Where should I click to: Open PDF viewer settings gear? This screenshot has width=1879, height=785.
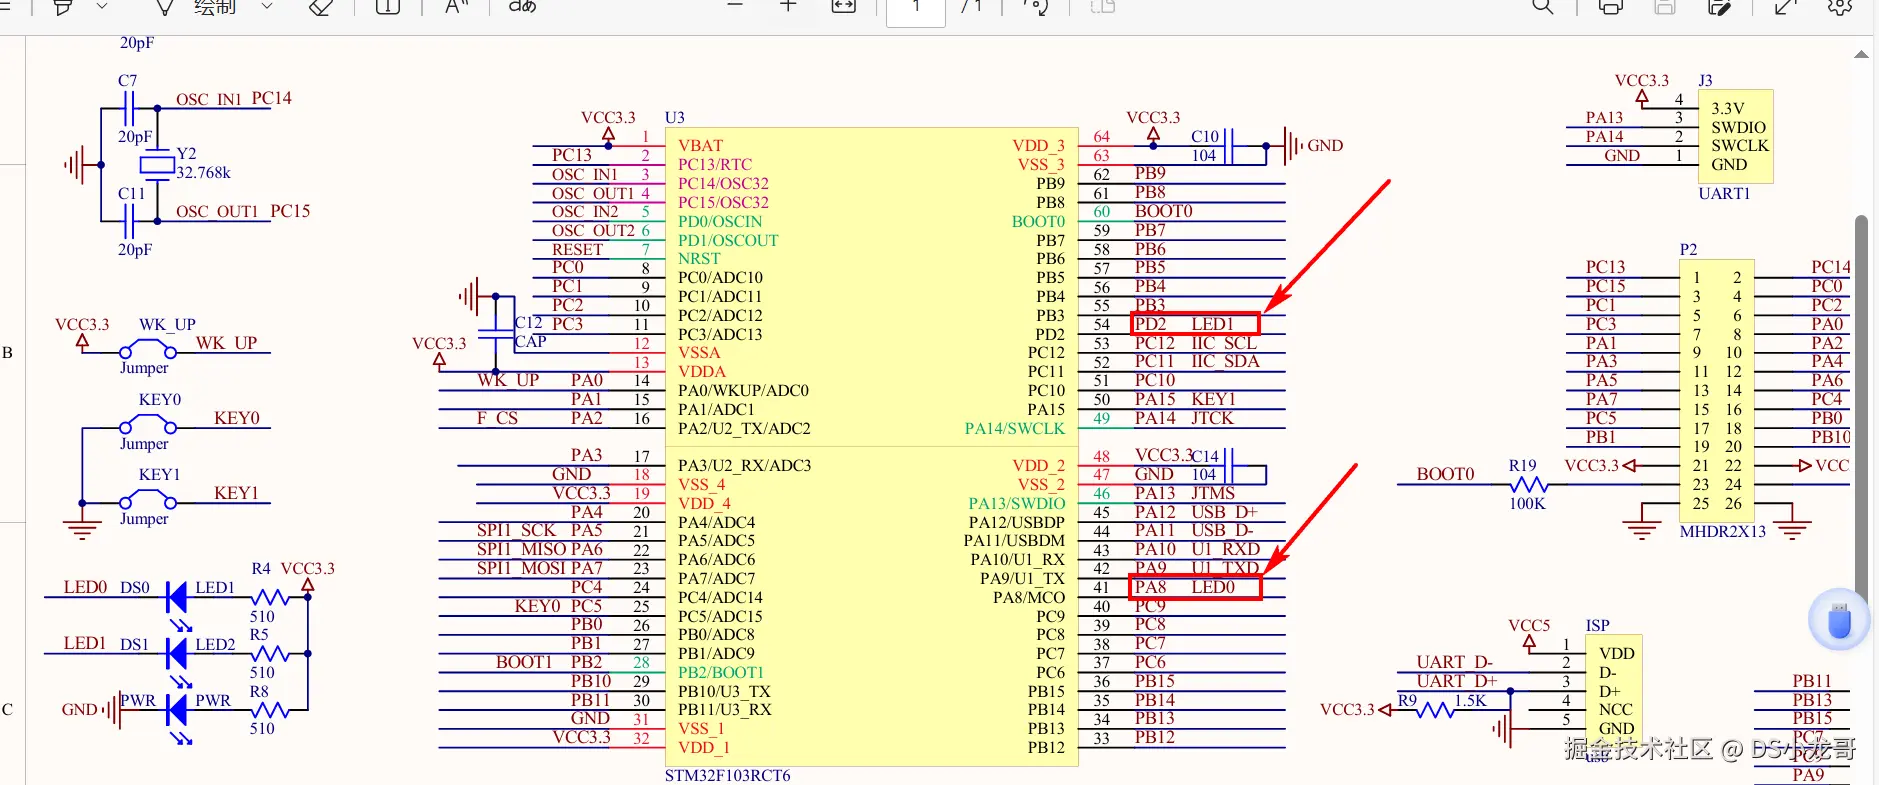tap(1840, 7)
